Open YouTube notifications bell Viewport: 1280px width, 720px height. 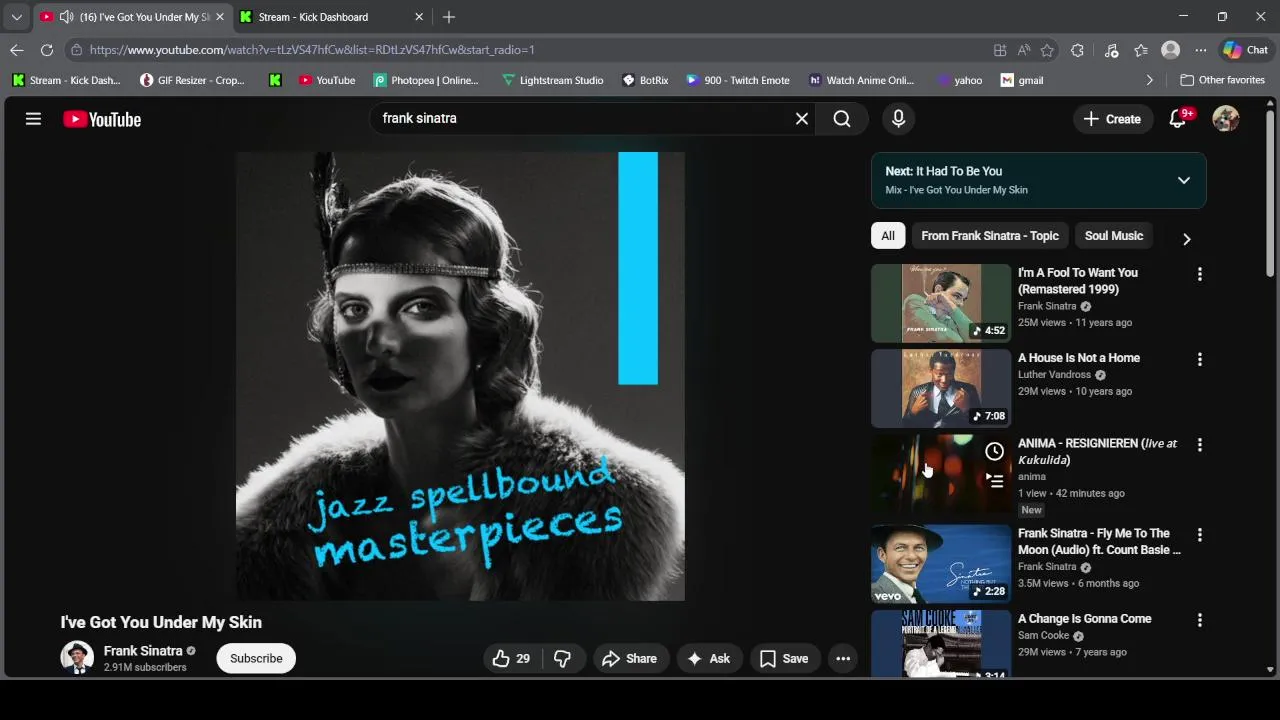tap(1178, 119)
